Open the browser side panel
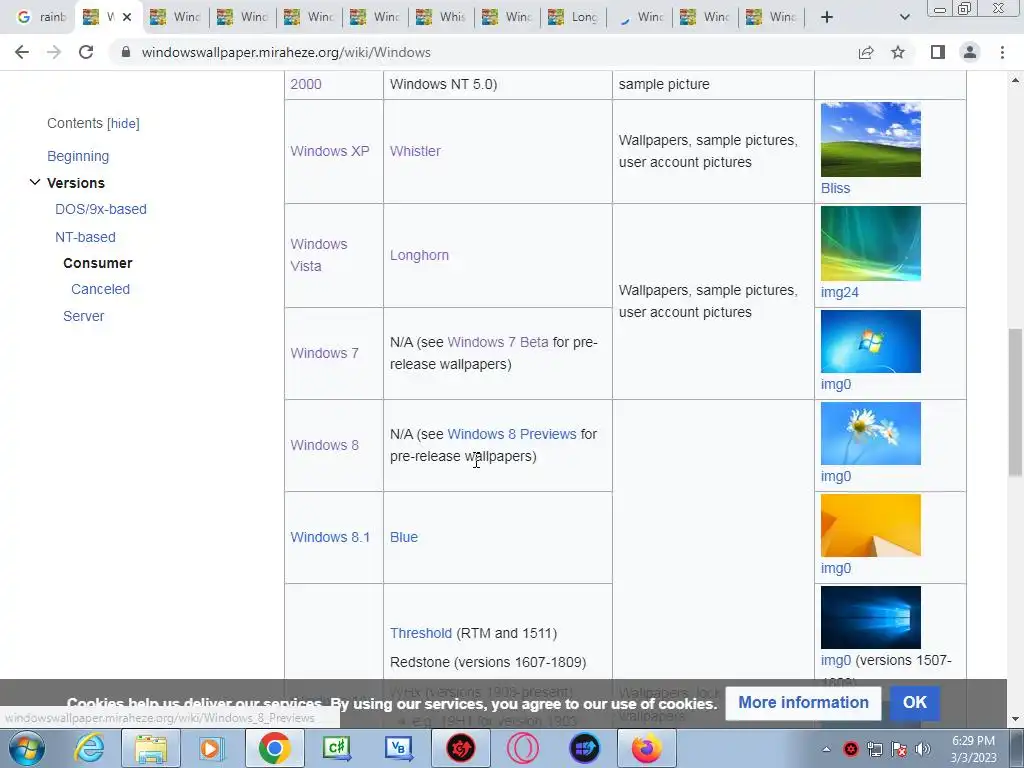The width and height of the screenshot is (1024, 768). [938, 52]
